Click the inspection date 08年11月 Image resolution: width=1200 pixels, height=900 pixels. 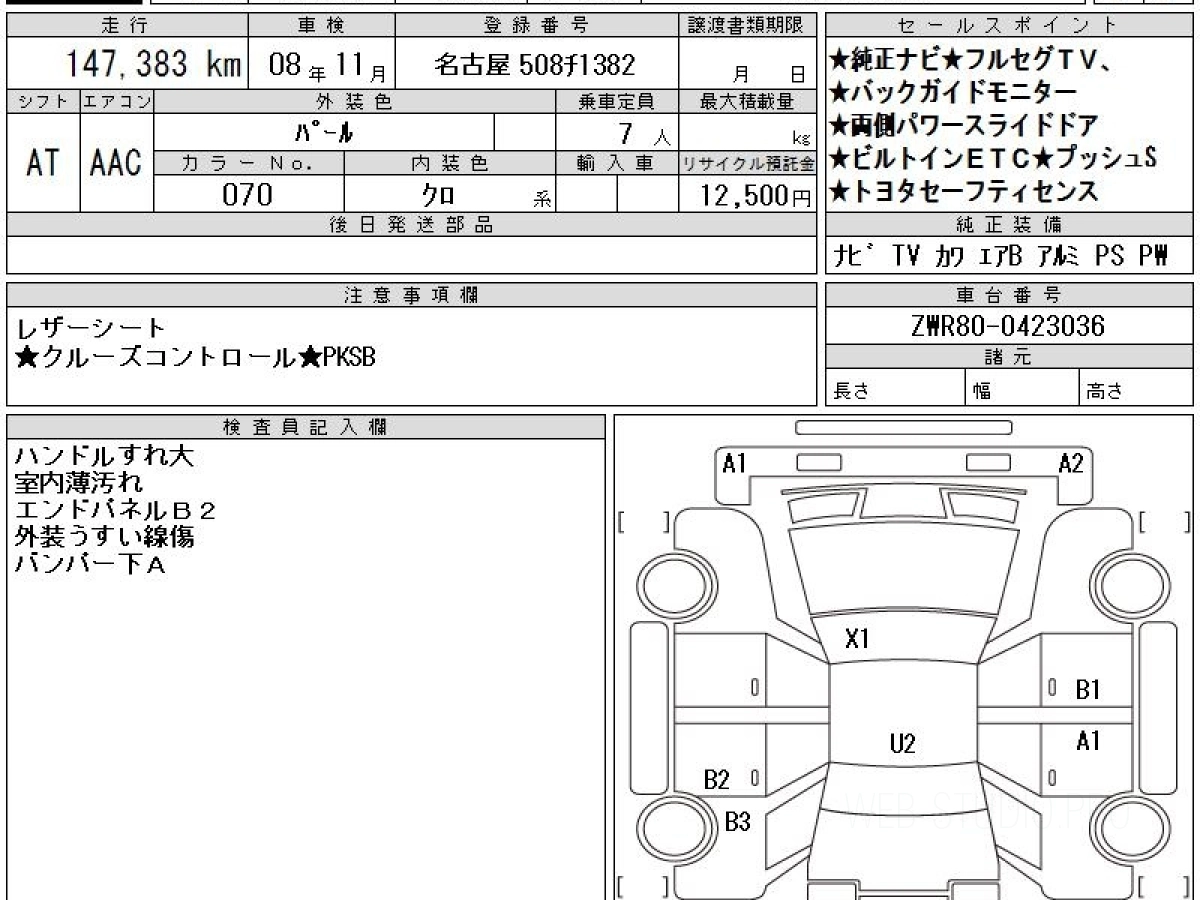click(328, 67)
